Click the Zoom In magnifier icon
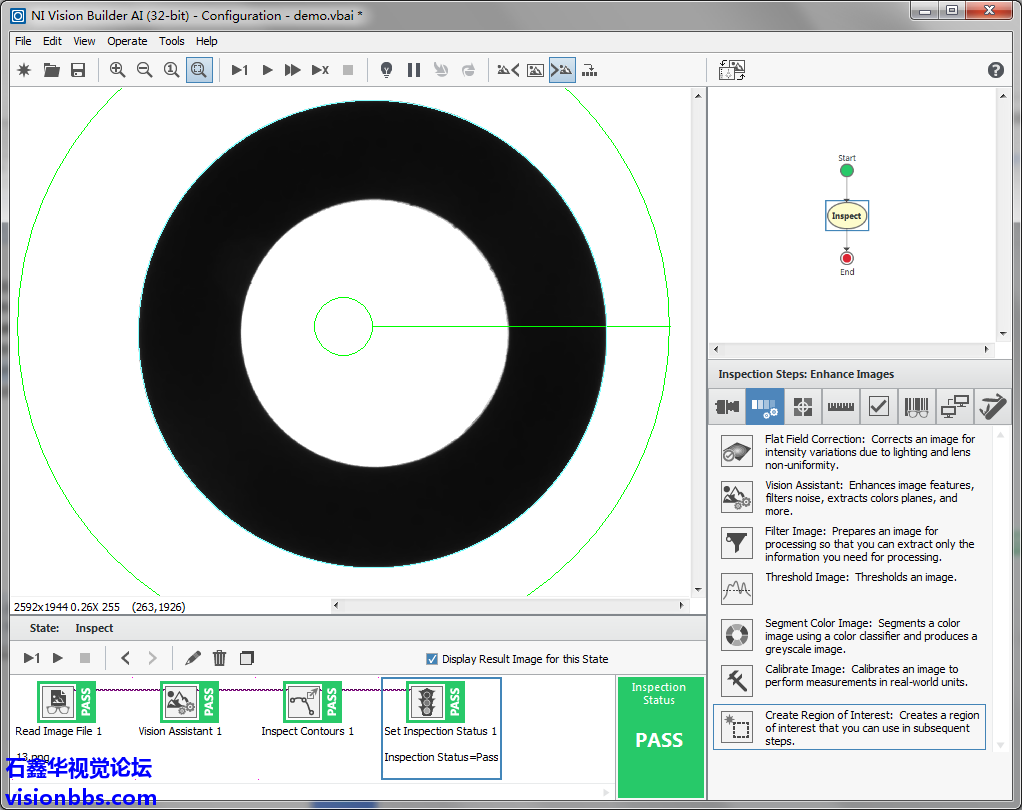1022x810 pixels. click(118, 70)
